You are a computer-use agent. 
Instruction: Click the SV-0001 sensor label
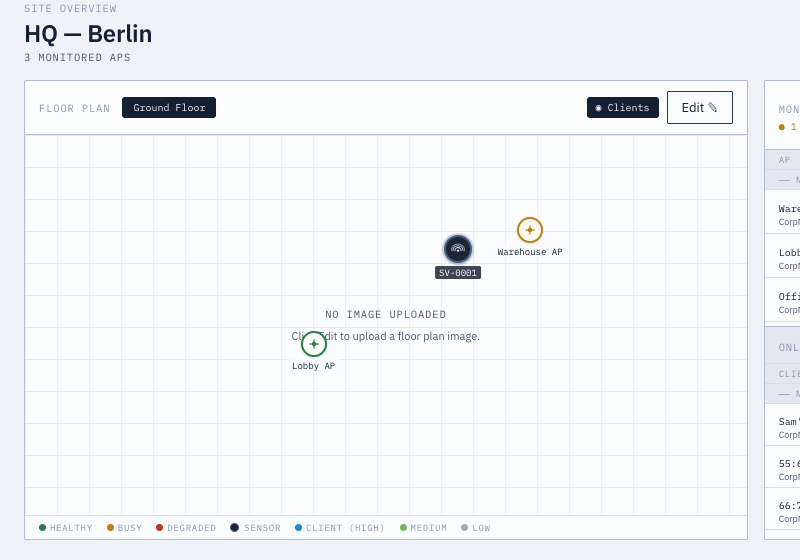click(458, 273)
